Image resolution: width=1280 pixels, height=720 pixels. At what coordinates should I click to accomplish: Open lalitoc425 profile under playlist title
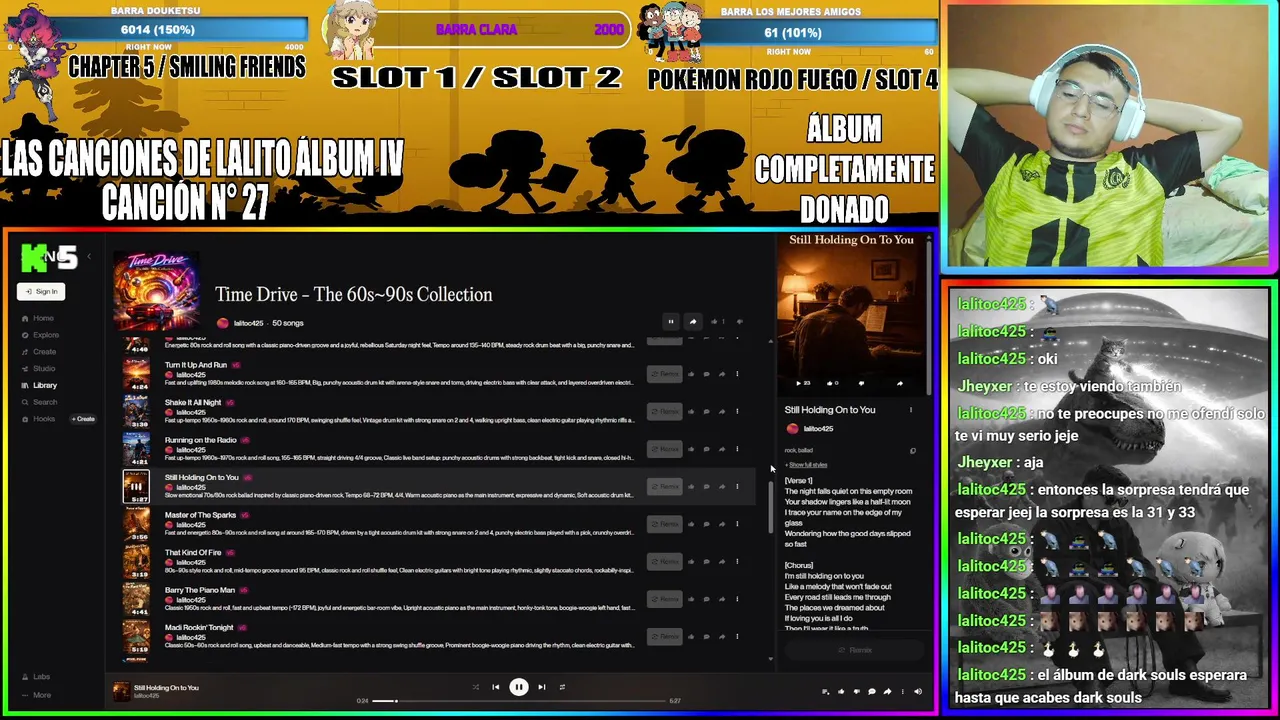click(241, 323)
